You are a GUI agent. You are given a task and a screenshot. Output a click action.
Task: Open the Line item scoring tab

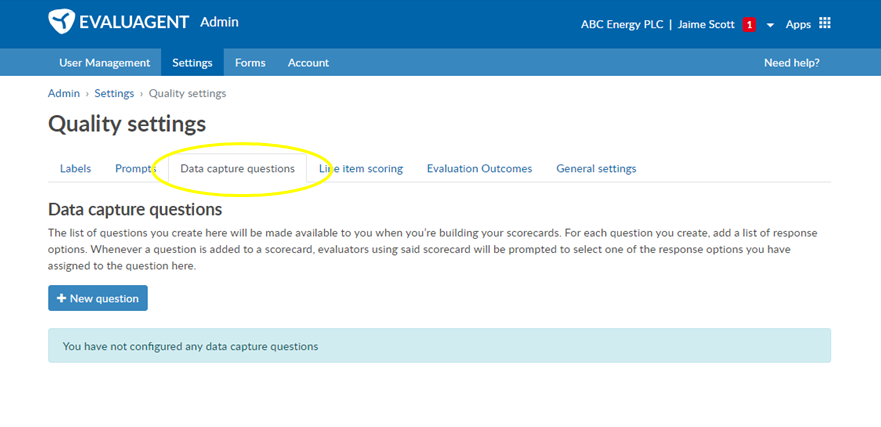coord(361,169)
